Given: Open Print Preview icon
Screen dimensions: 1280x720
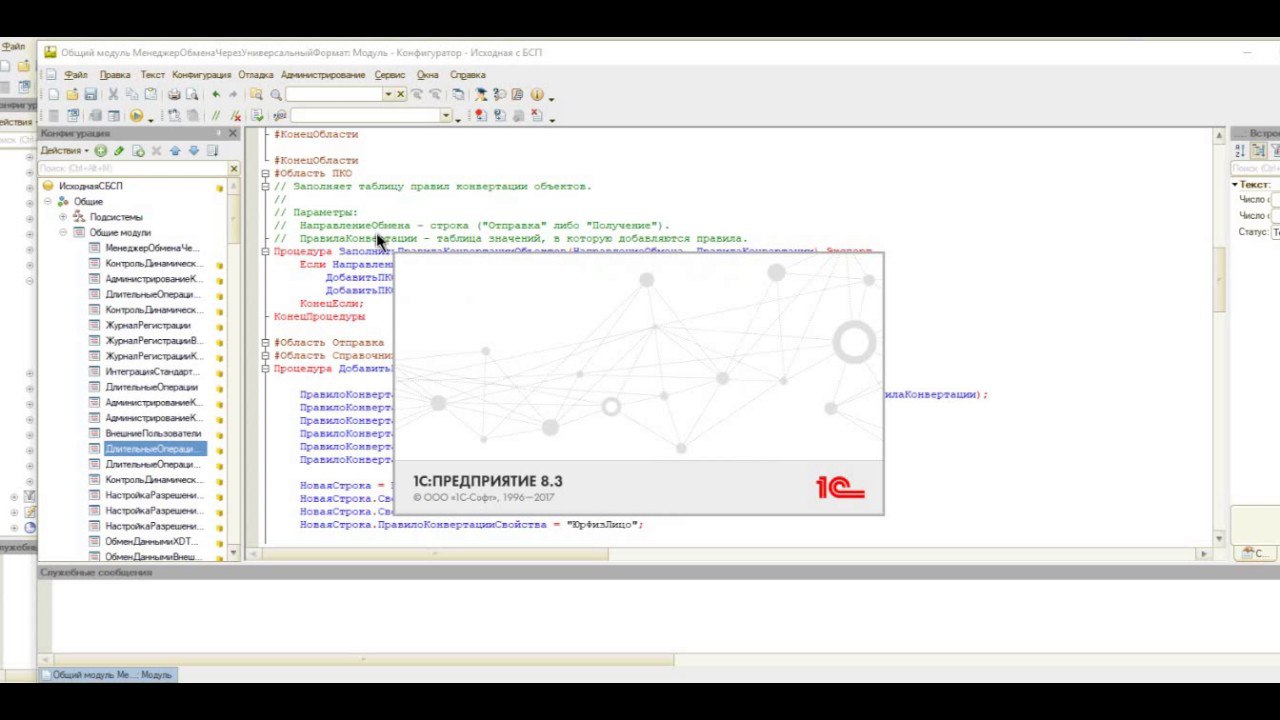Looking at the screenshot, I should 192,94.
